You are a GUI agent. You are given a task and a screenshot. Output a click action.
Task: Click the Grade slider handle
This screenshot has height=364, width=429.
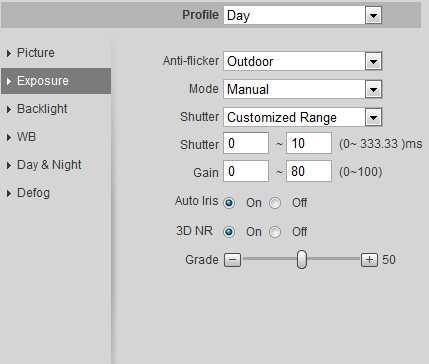click(x=302, y=259)
